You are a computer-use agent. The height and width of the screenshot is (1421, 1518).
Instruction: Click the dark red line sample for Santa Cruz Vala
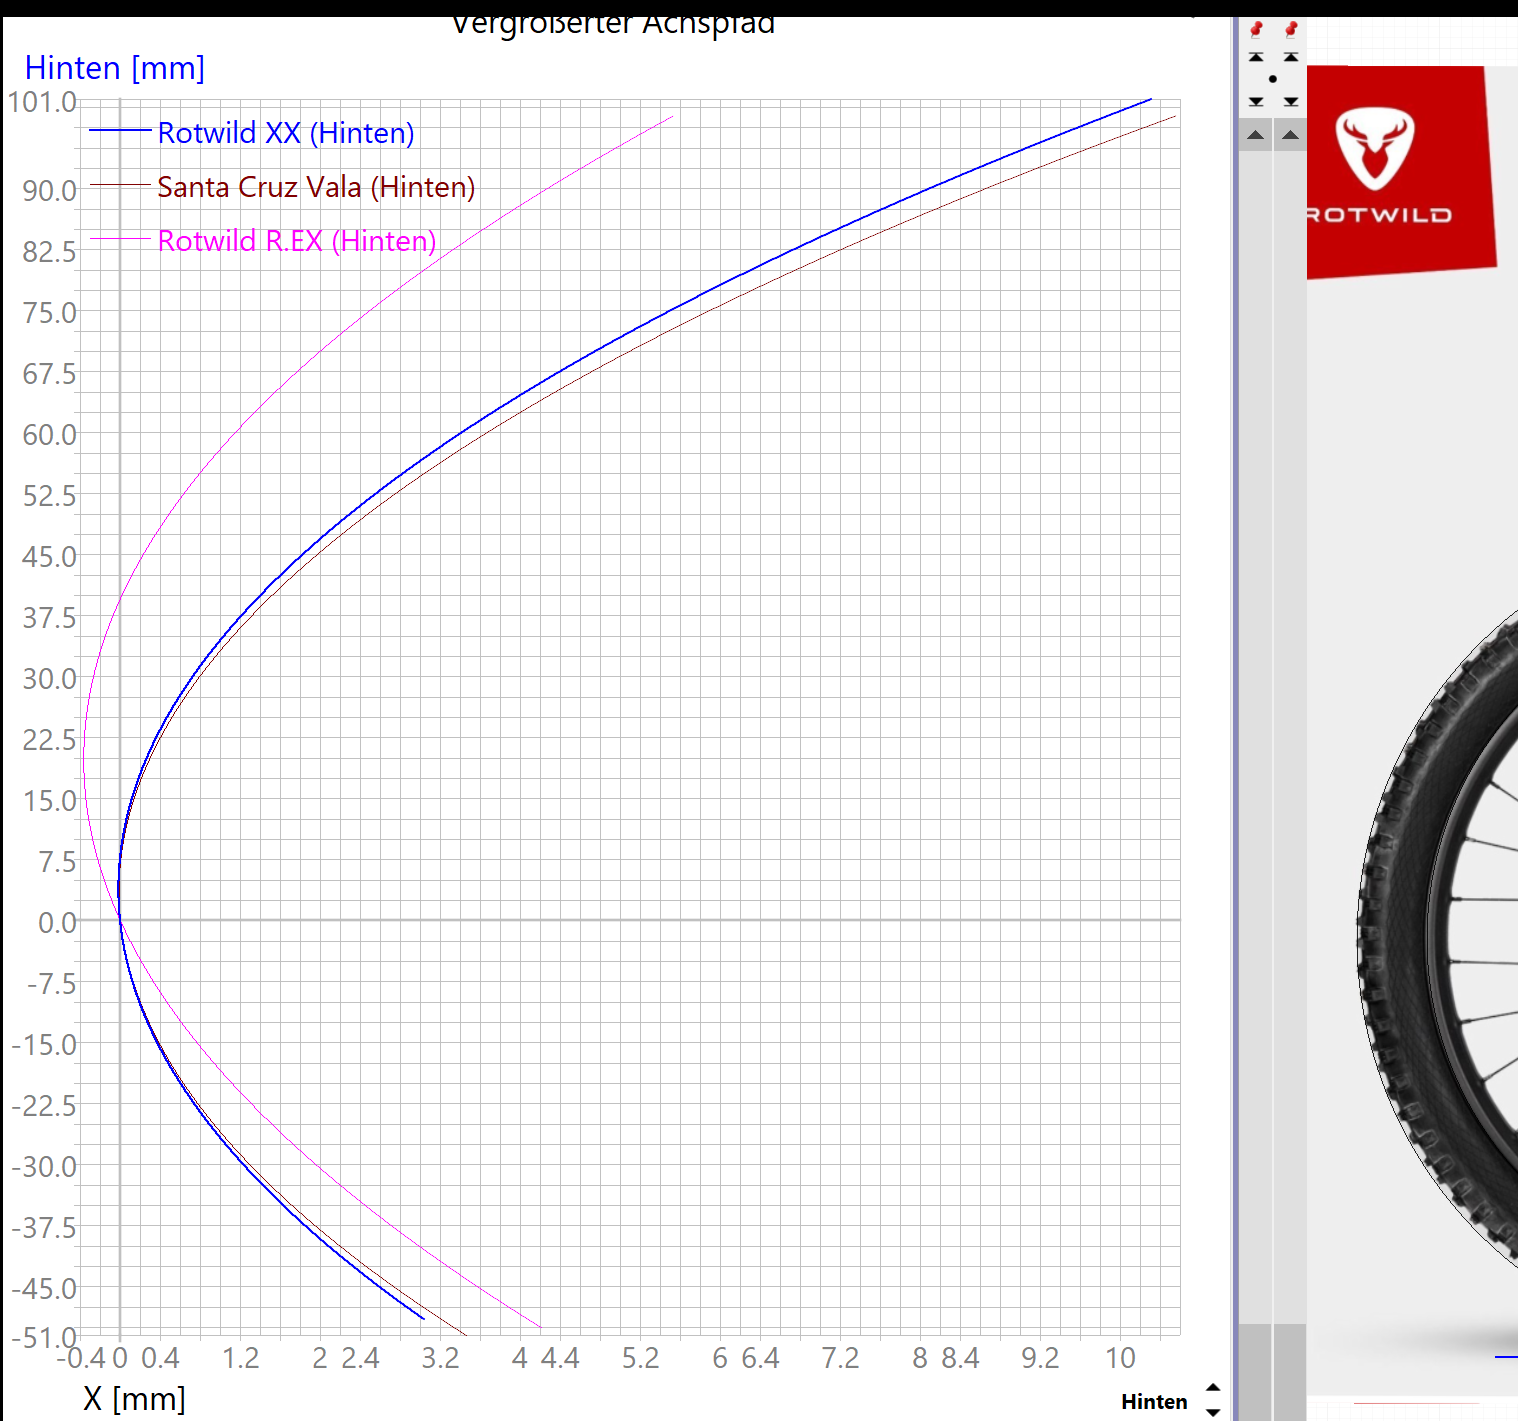pos(120,185)
